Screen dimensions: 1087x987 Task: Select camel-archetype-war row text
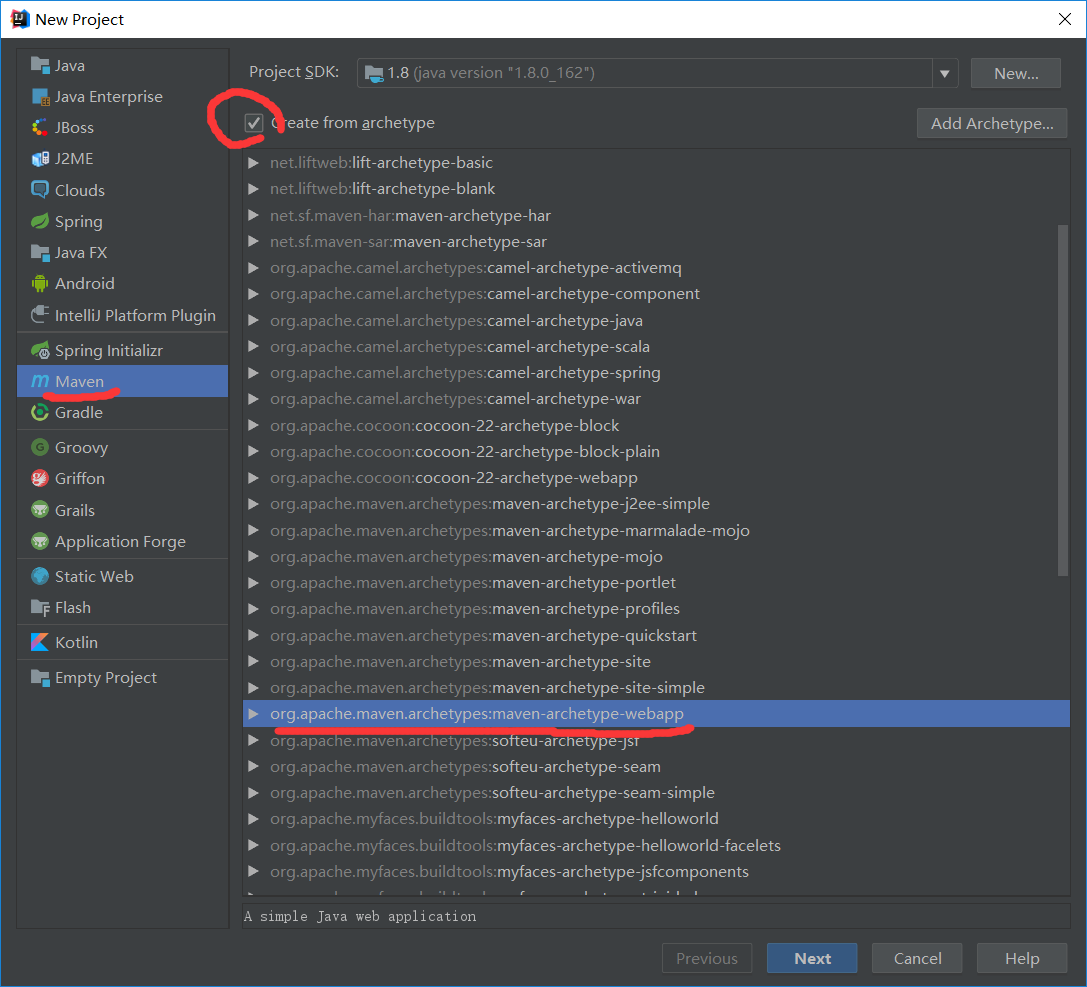coord(455,399)
